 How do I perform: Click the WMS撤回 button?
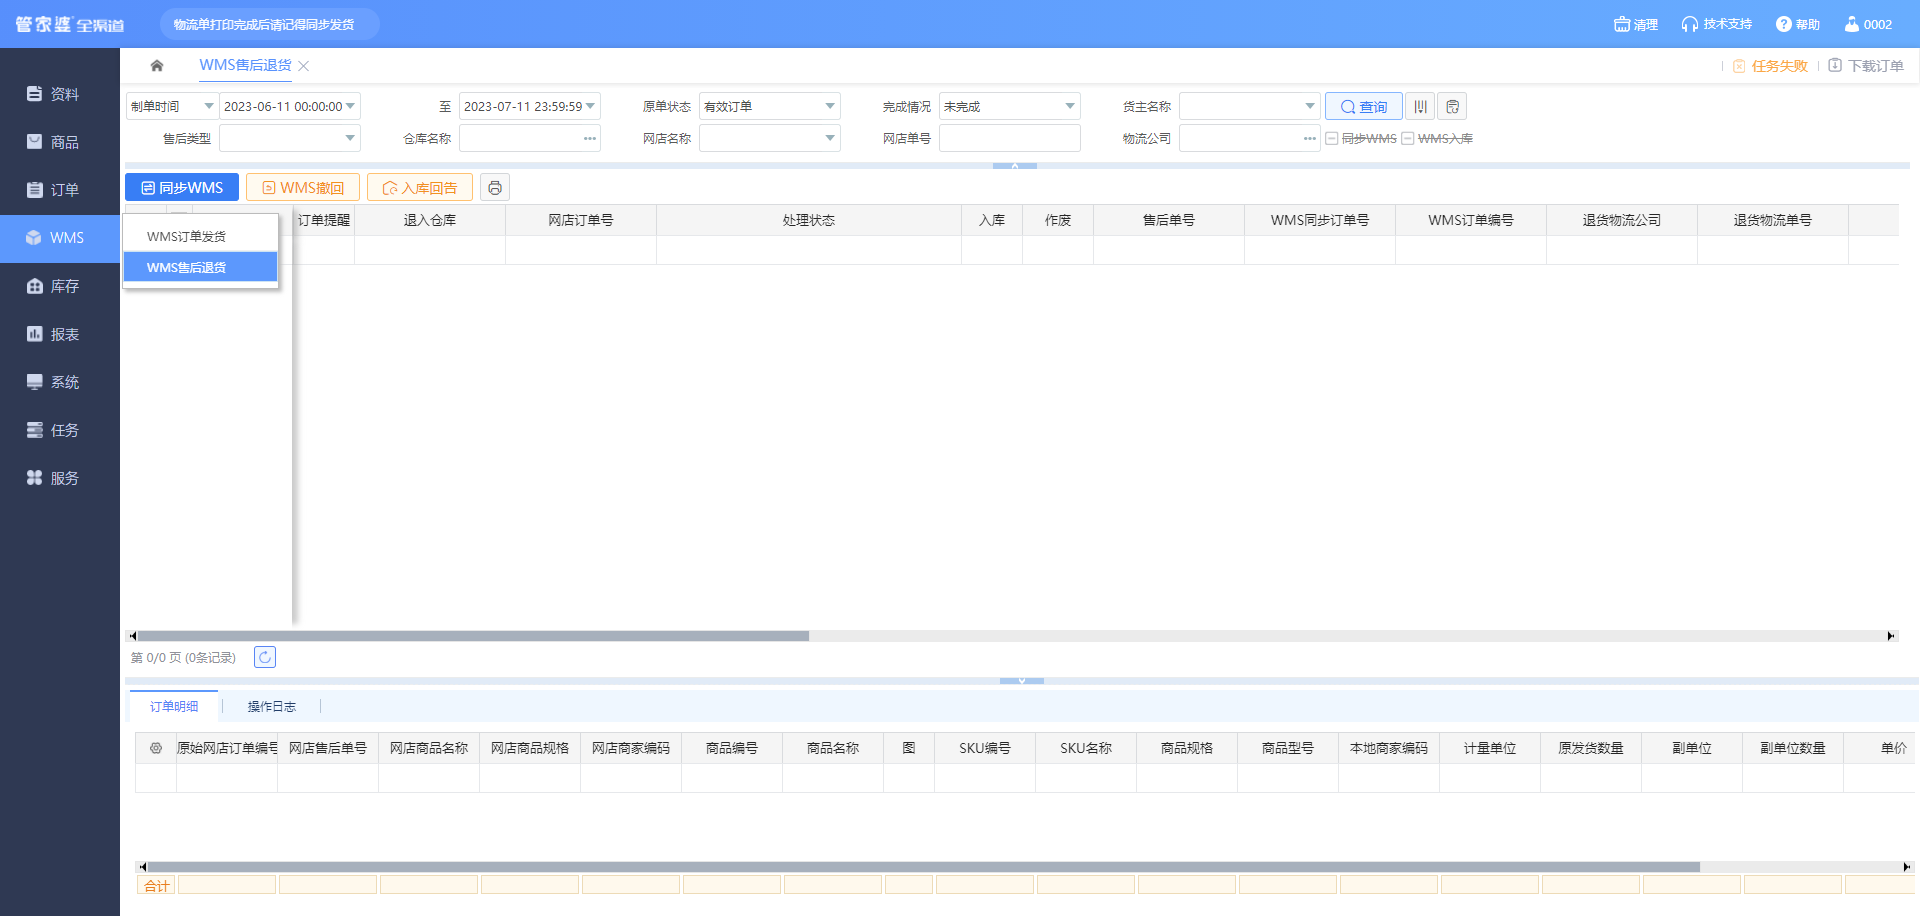(x=303, y=188)
